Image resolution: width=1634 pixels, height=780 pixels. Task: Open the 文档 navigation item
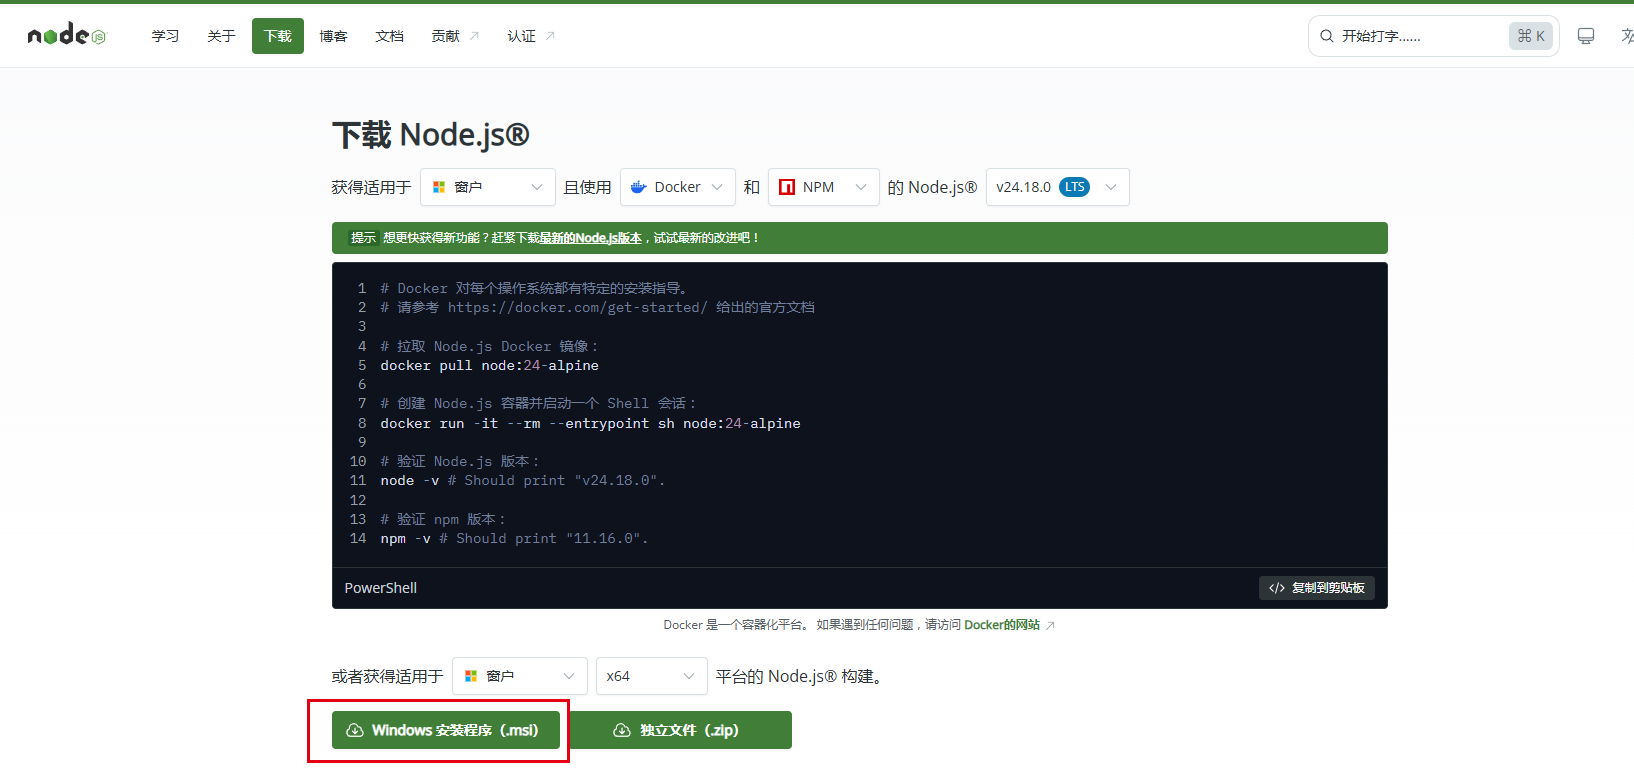(x=389, y=36)
